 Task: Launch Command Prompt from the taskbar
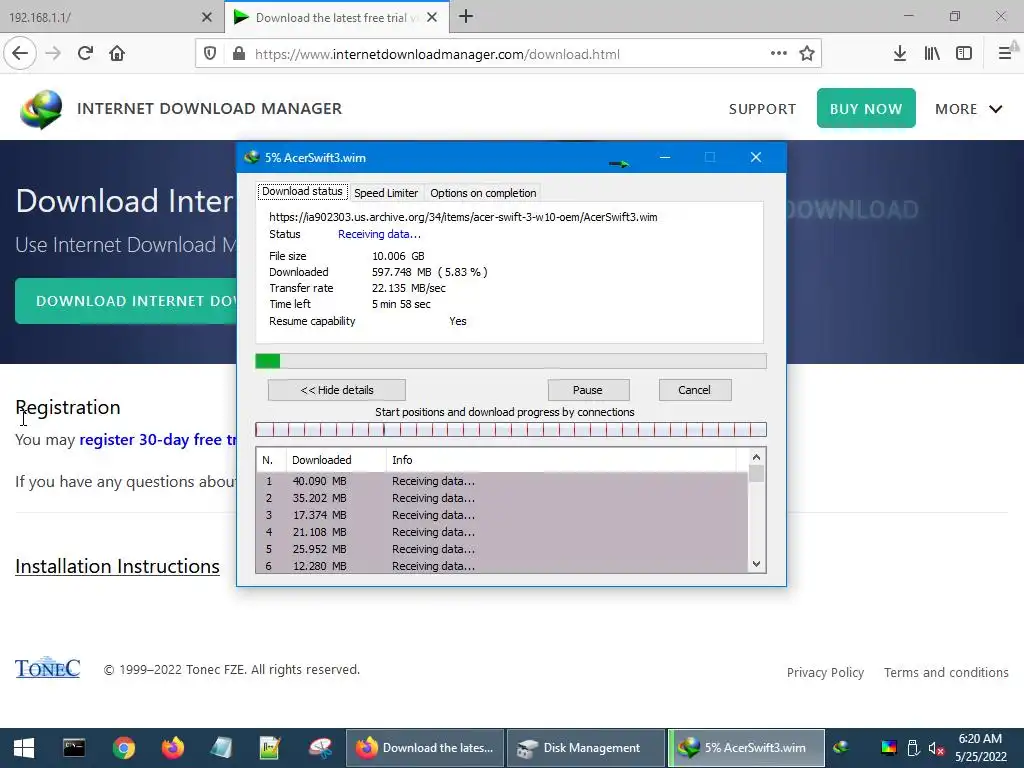click(x=74, y=748)
